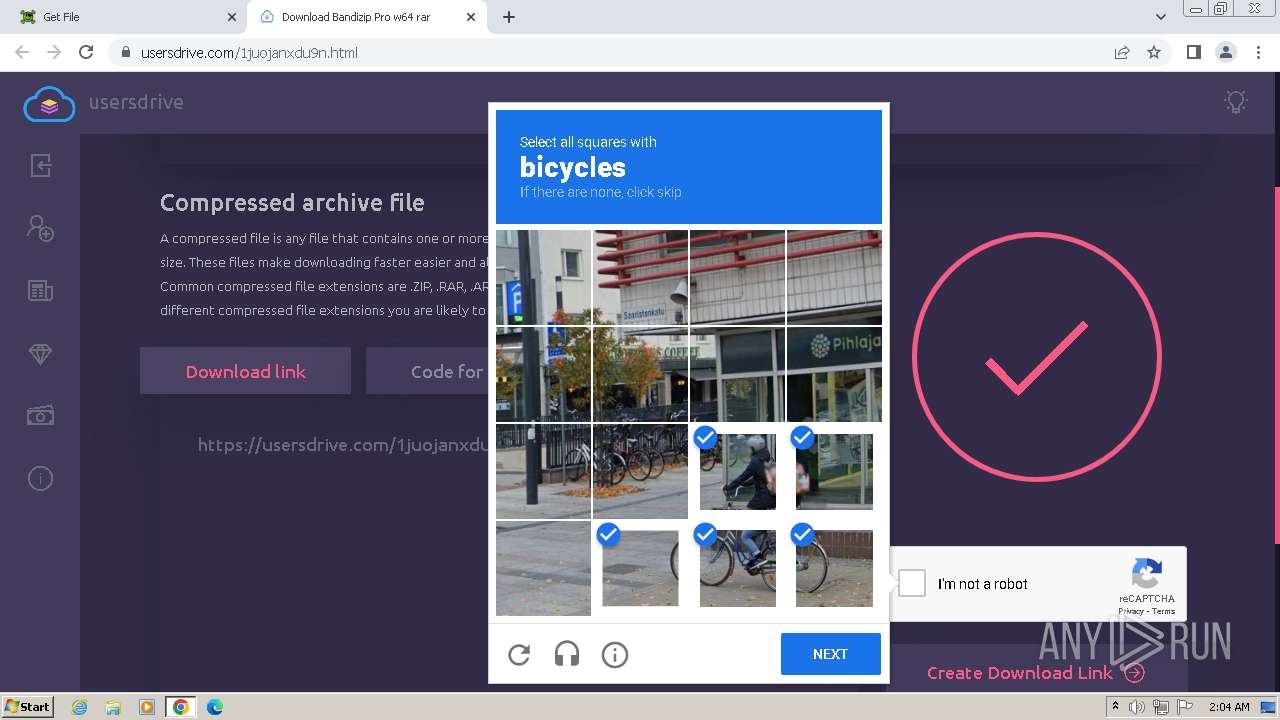Open the add user sidebar icon

pos(40,228)
